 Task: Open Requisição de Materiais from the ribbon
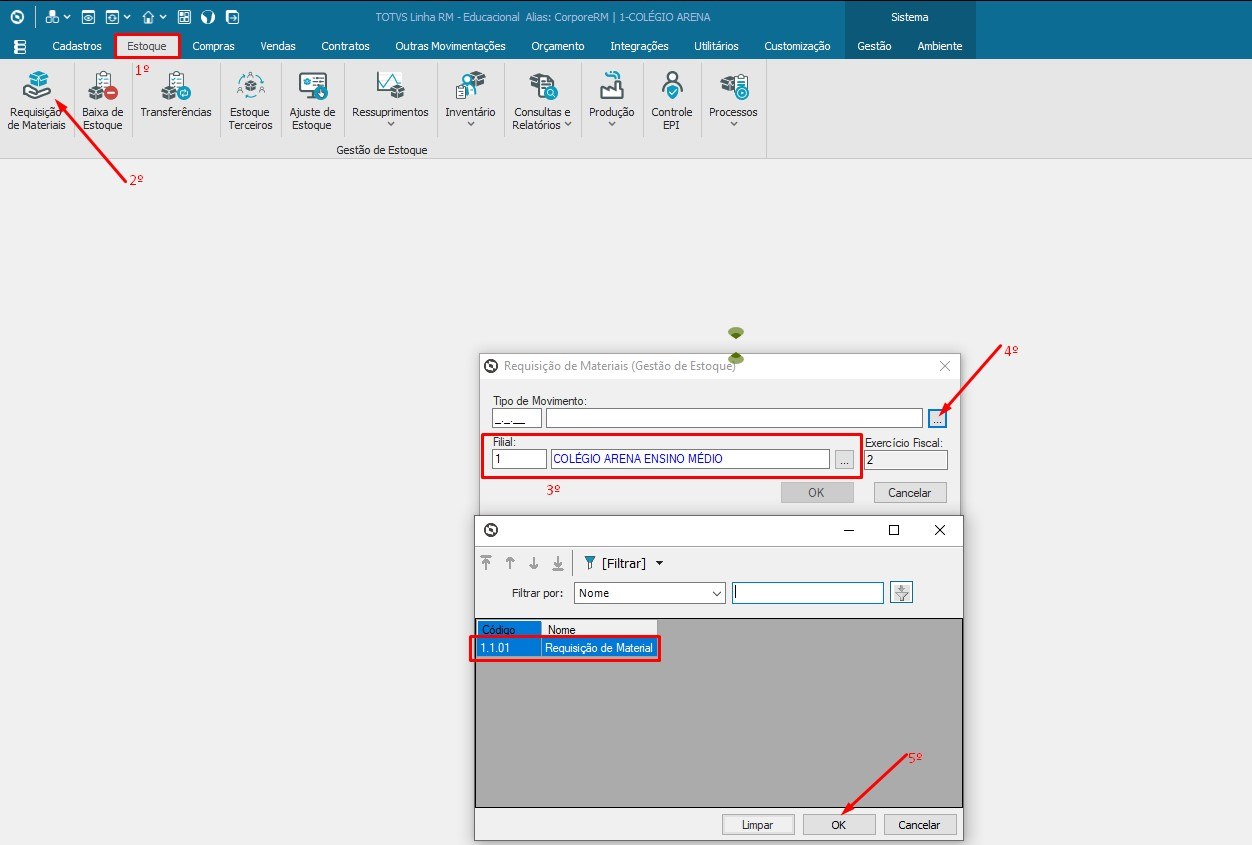36,96
